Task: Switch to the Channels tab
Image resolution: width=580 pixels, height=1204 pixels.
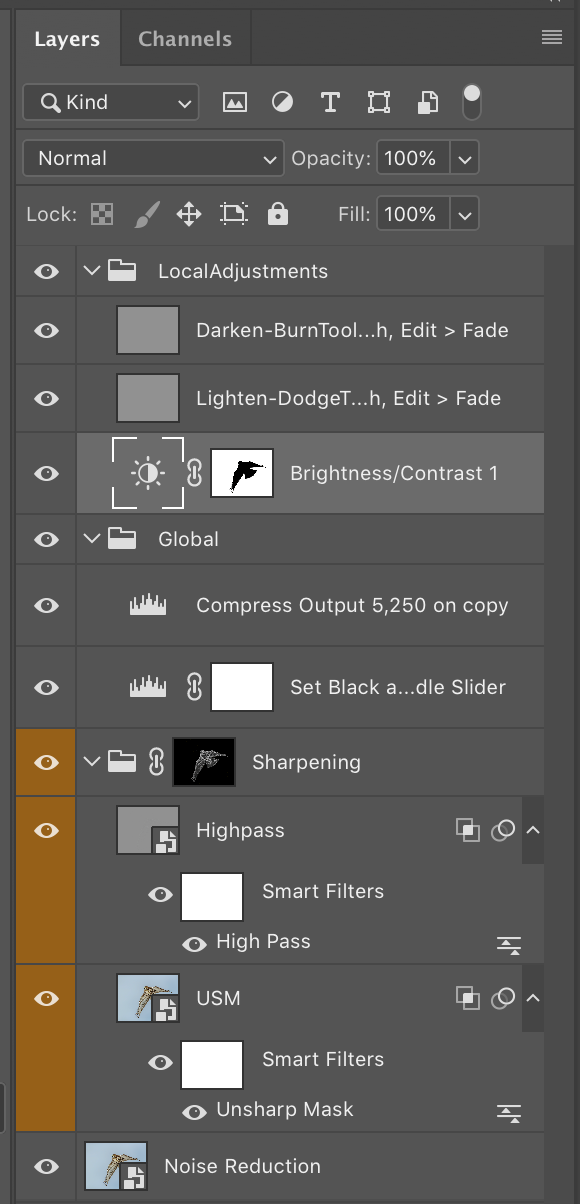Action: [185, 39]
